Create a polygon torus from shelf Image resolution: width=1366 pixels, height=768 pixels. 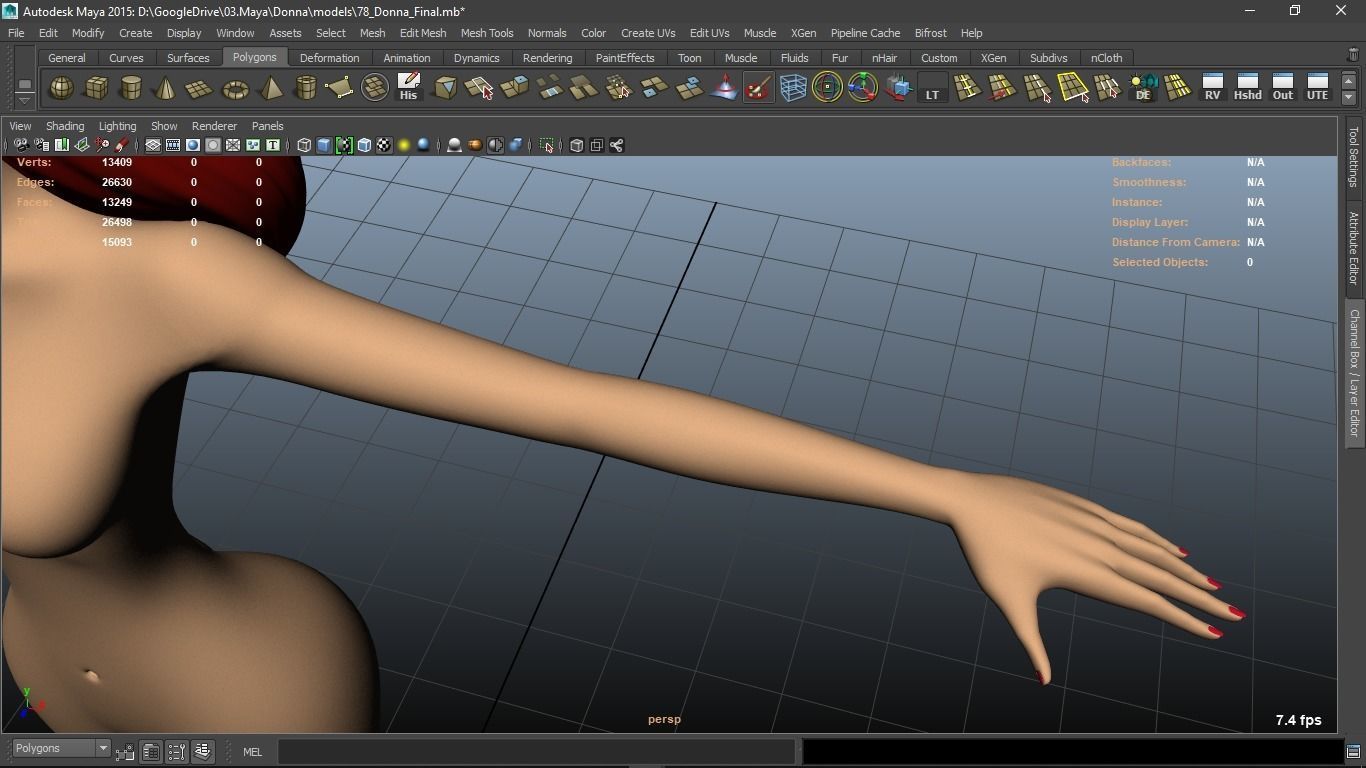point(235,88)
